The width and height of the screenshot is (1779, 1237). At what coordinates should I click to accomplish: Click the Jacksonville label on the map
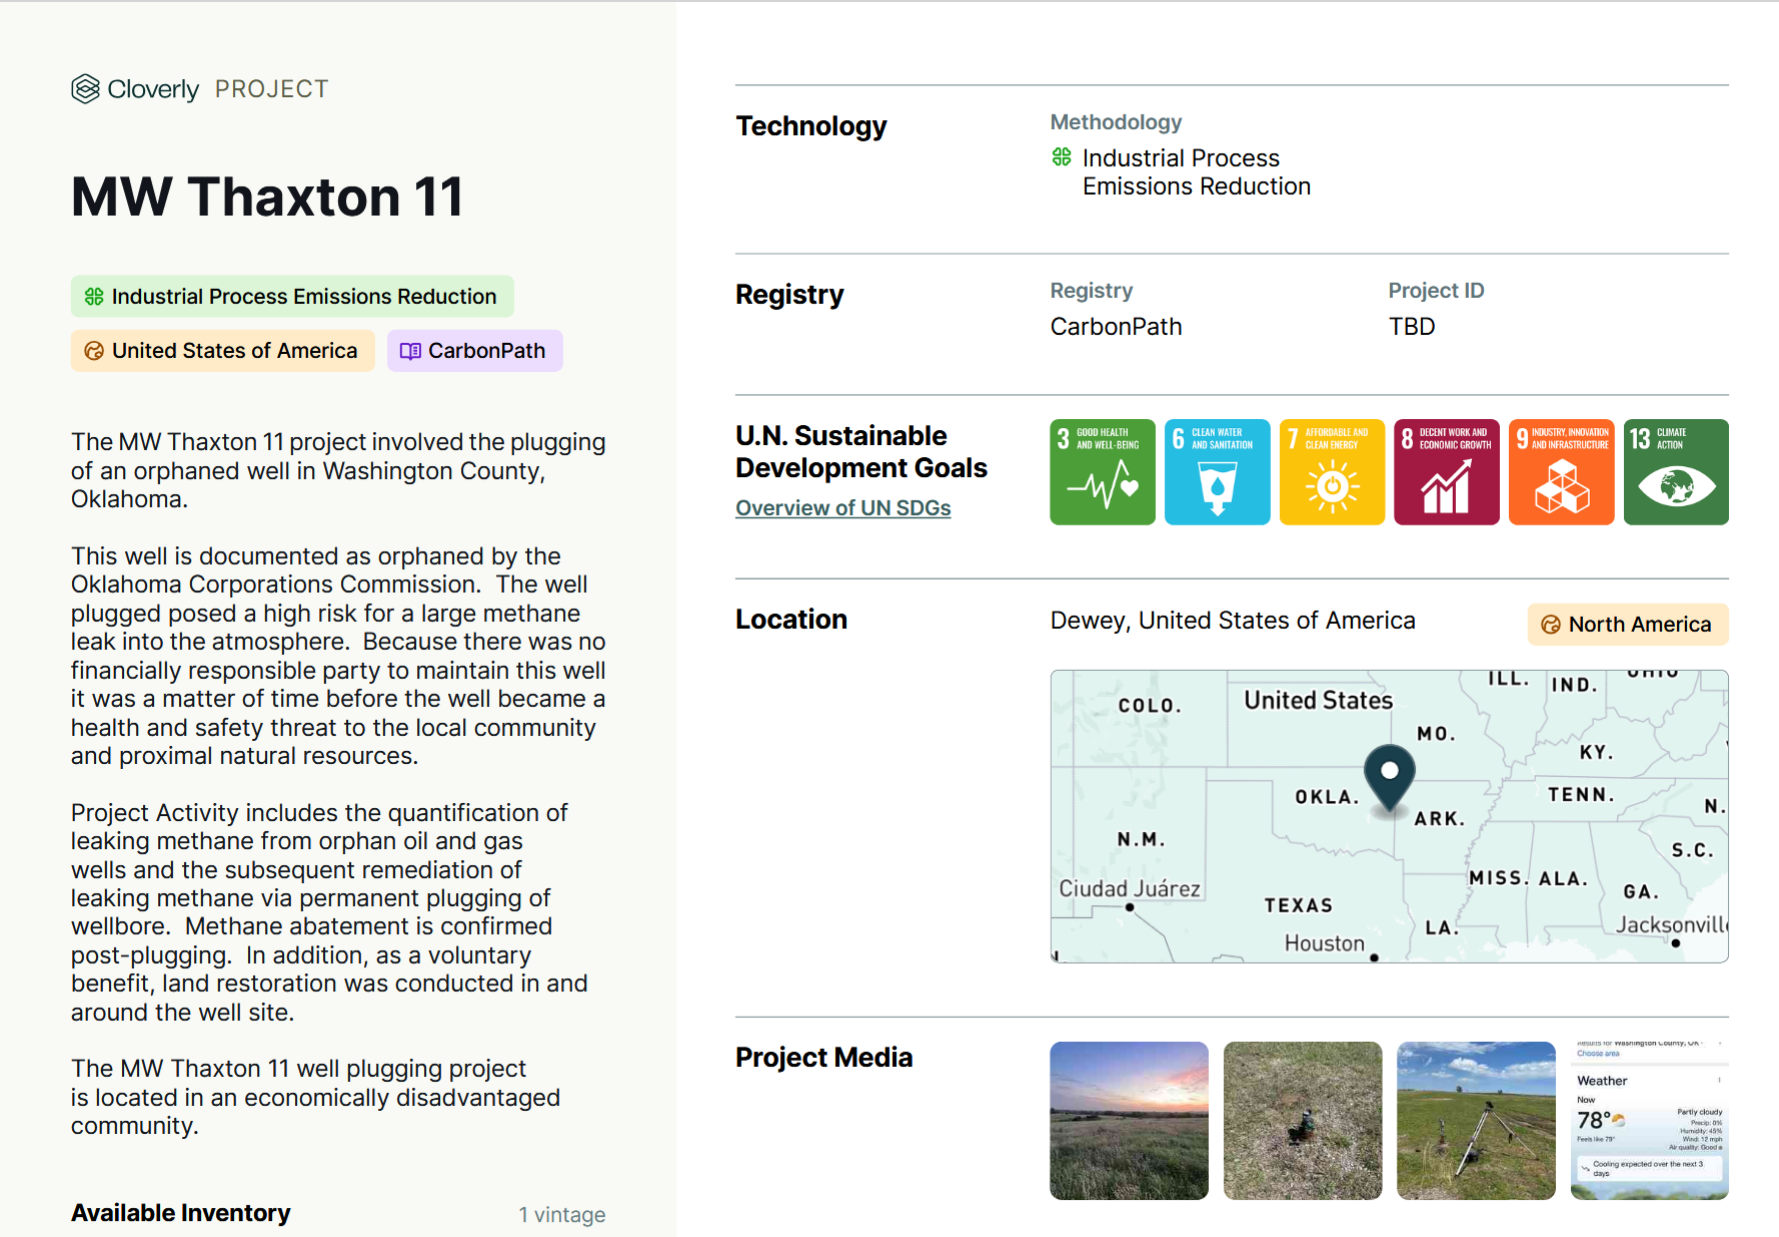(1671, 925)
